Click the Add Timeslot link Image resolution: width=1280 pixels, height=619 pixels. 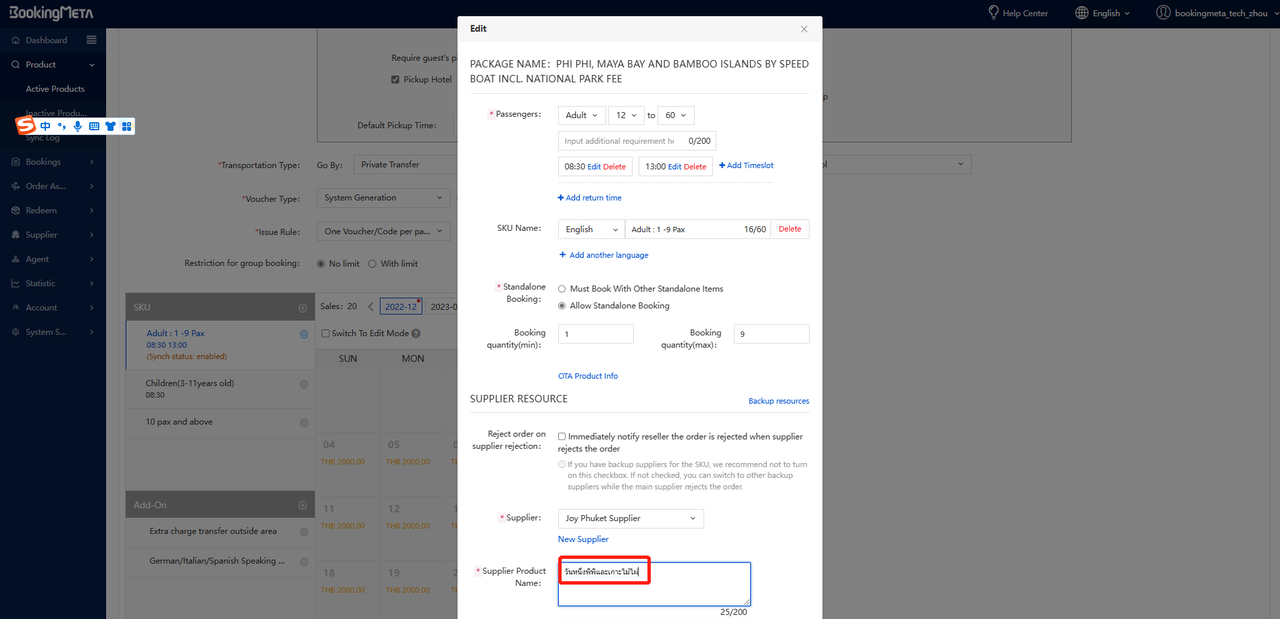tap(746, 166)
